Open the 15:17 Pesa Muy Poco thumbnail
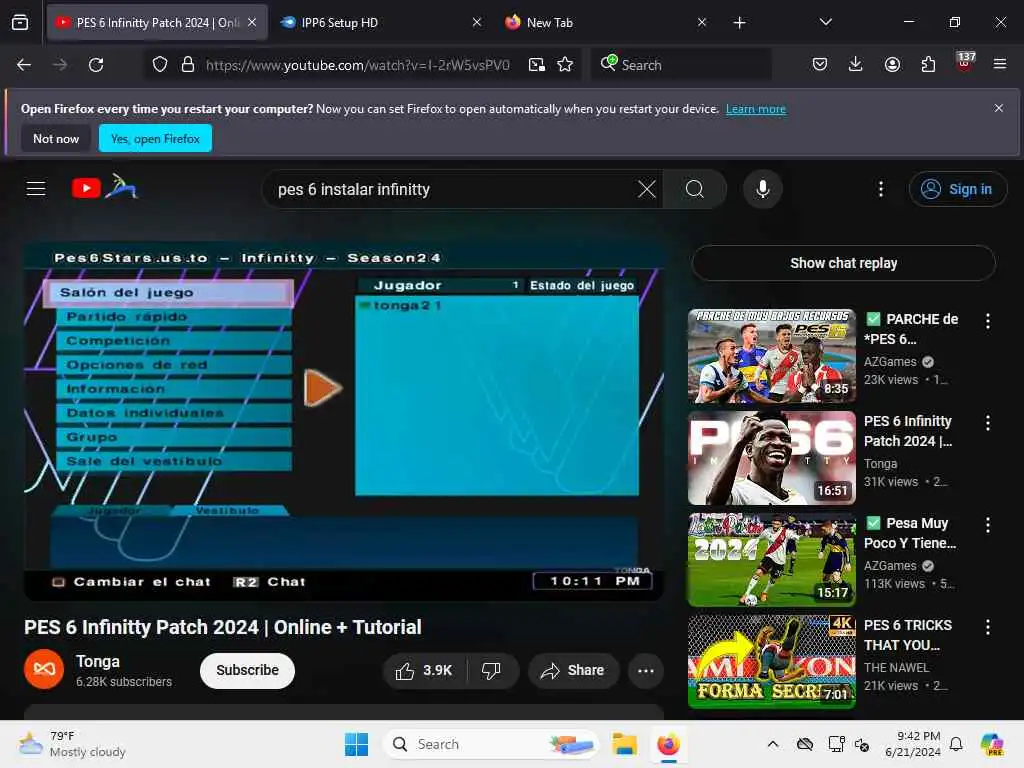Viewport: 1024px width, 768px height. [771, 560]
